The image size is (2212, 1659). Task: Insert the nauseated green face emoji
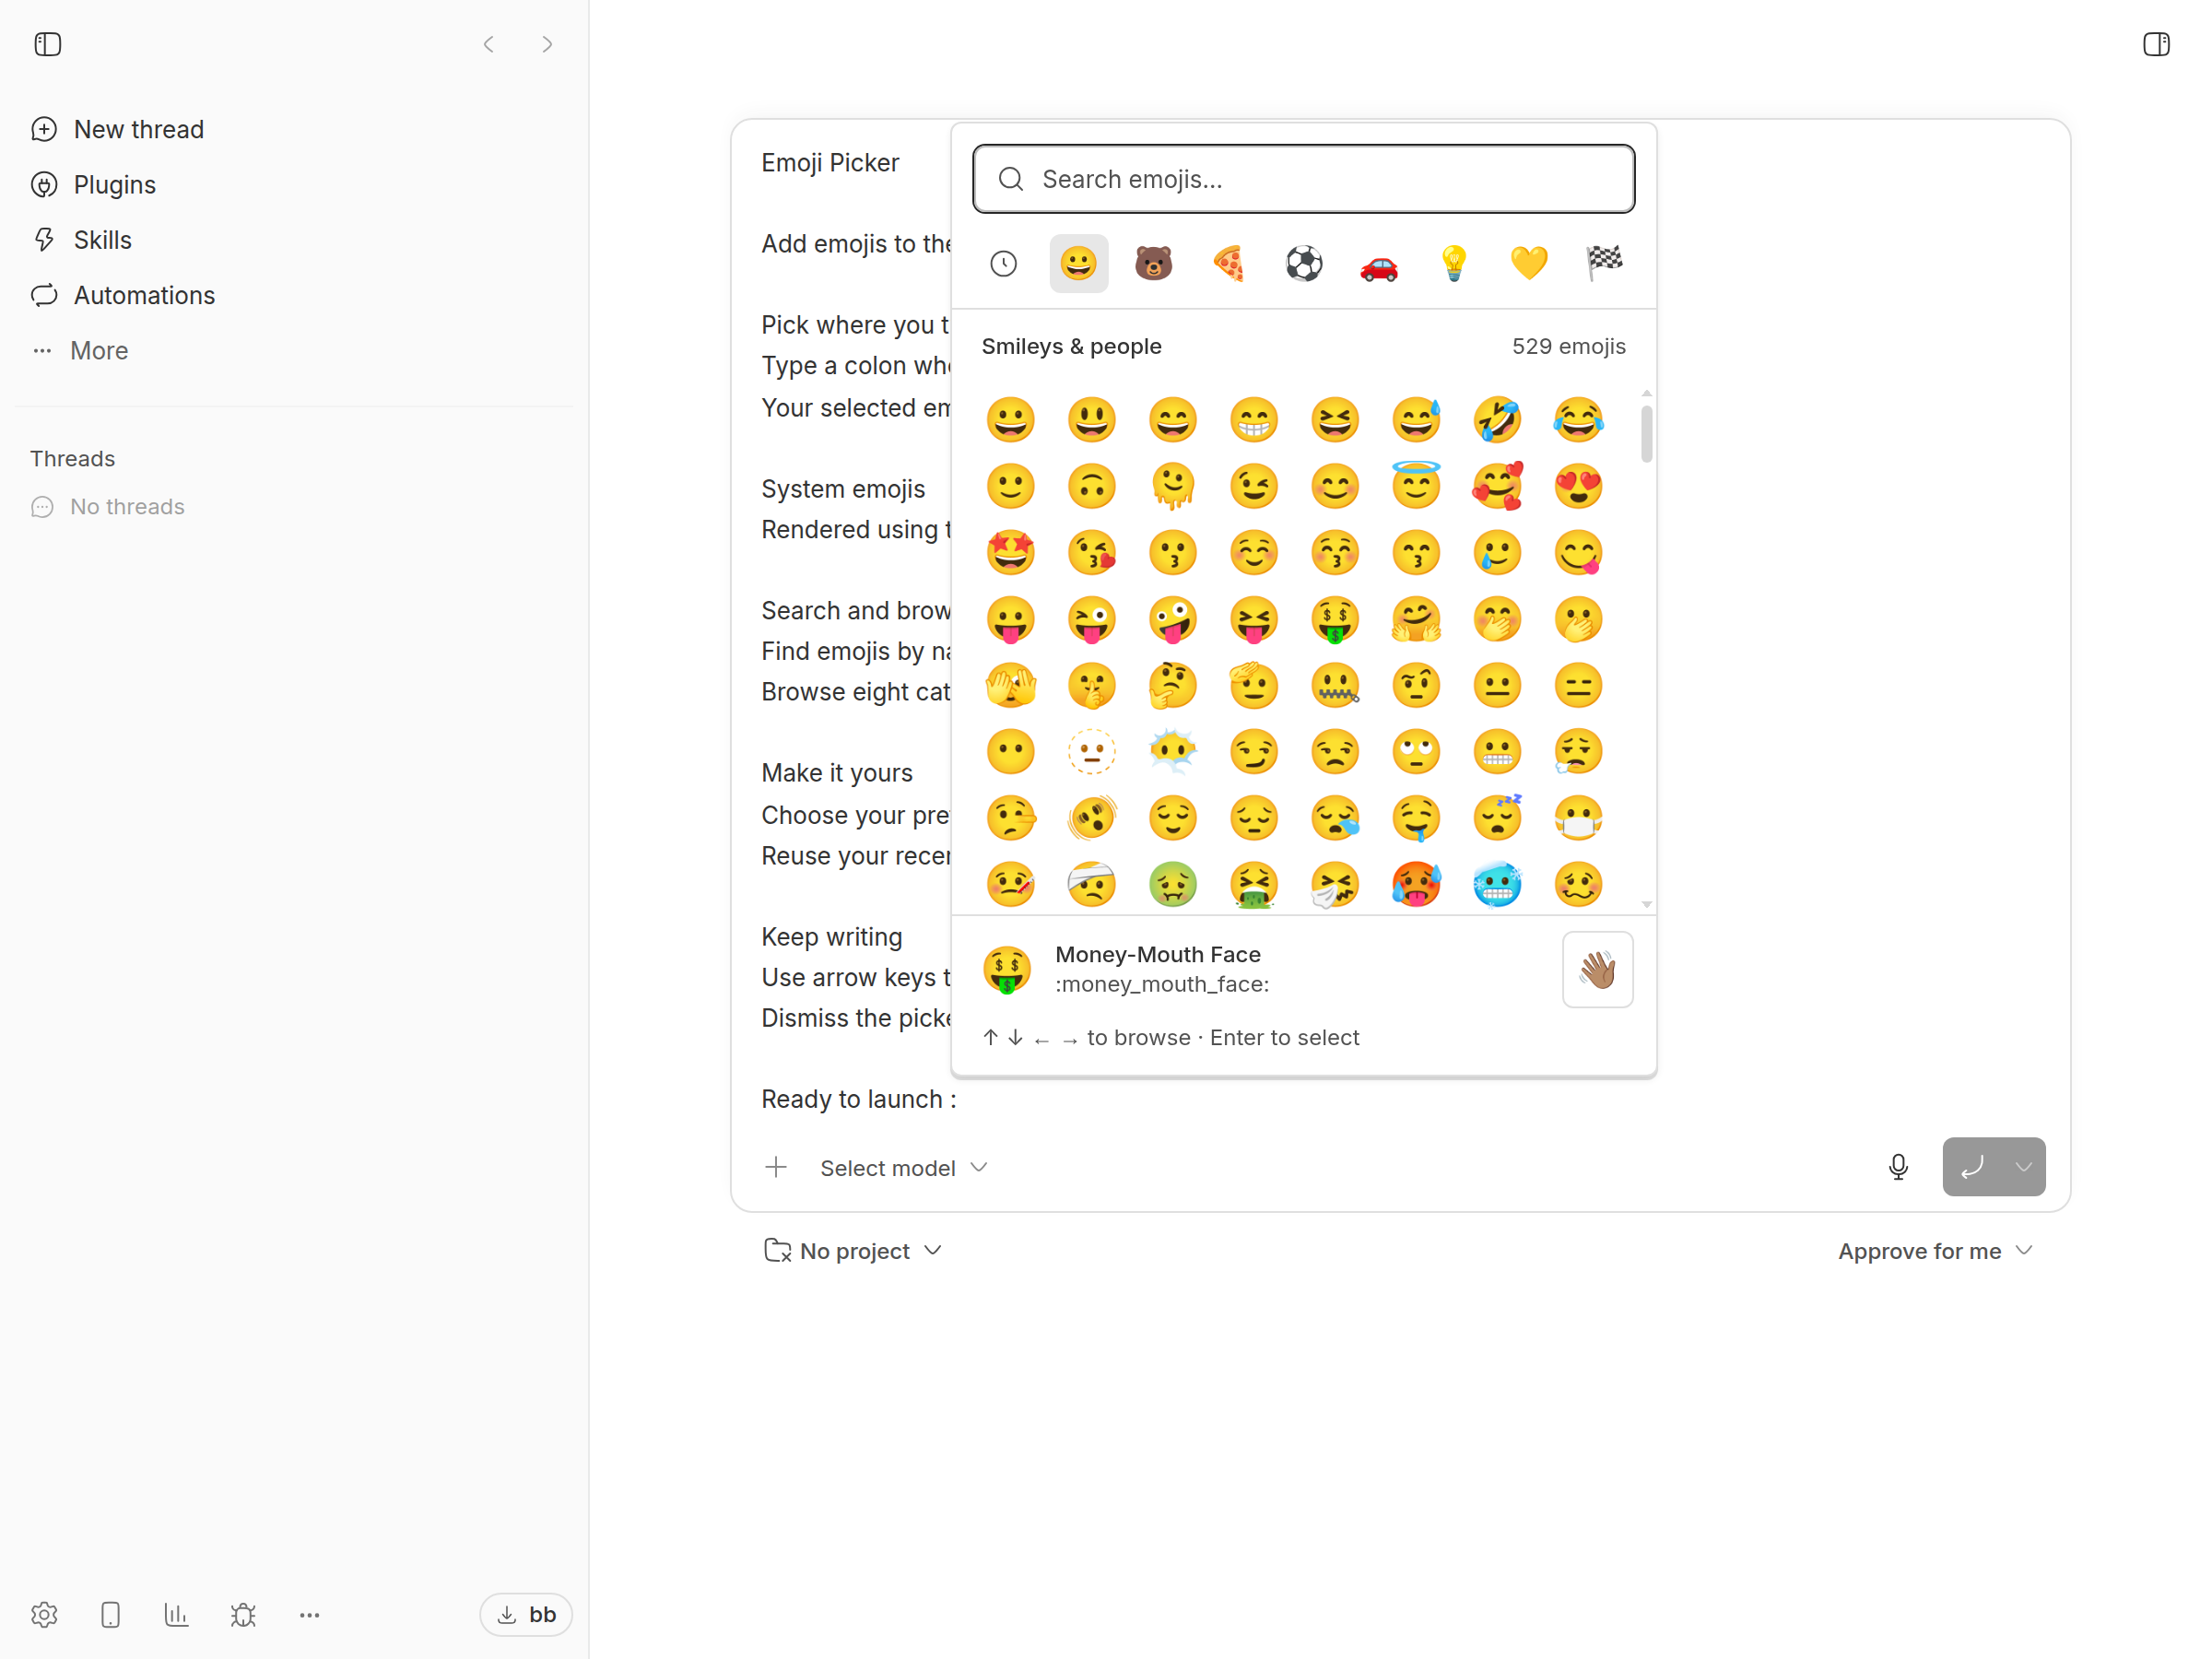point(1172,884)
